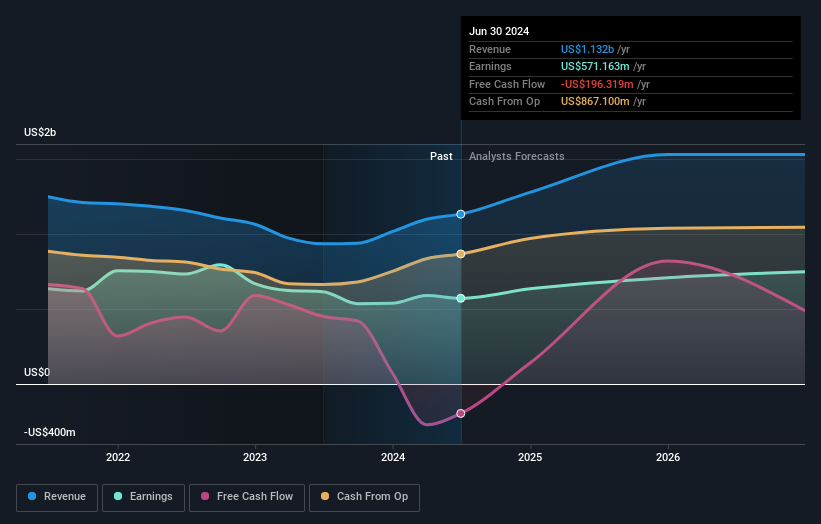Click the Cash From Op tooltip row label
Screen dimensions: 821x524
pos(504,102)
